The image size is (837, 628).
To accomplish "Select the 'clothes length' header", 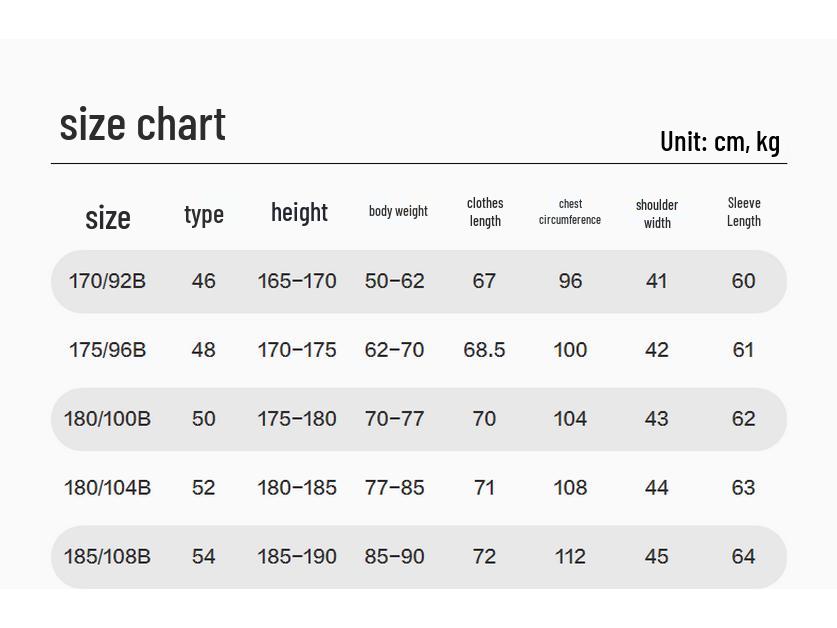I will [485, 212].
